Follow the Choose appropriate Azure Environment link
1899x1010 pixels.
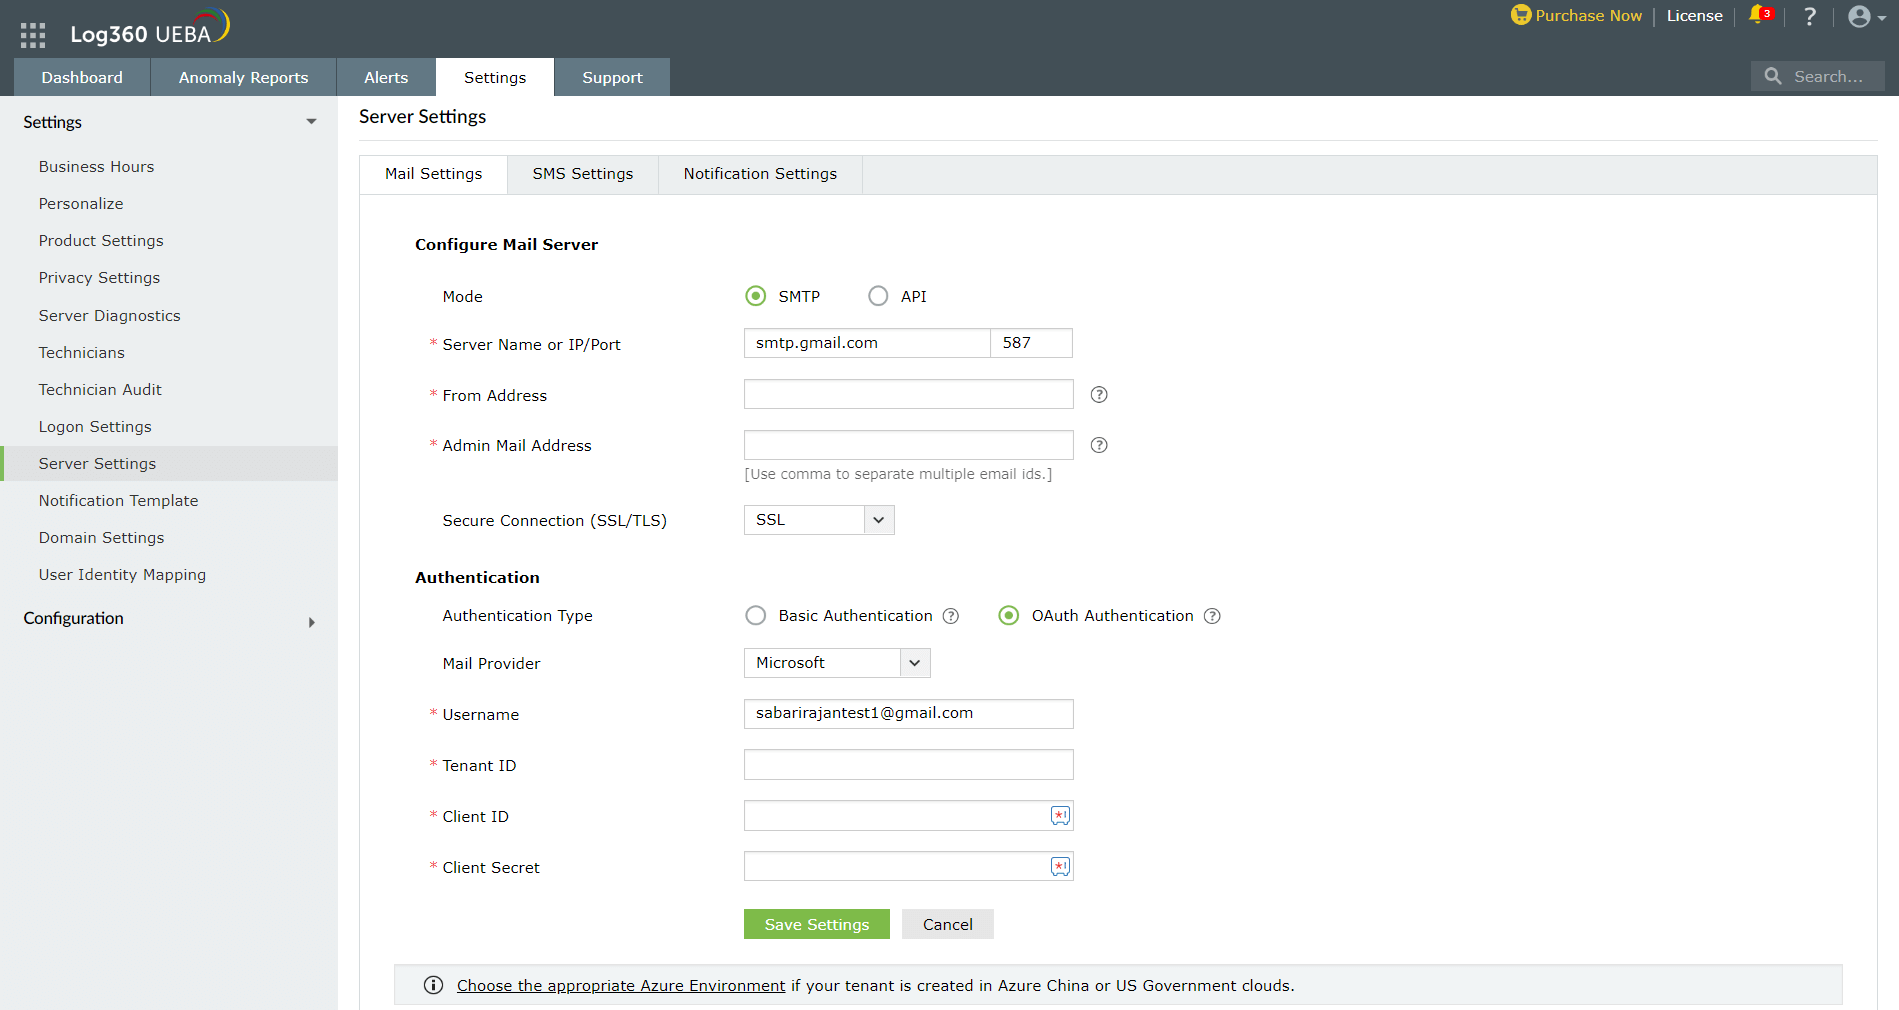click(x=621, y=986)
